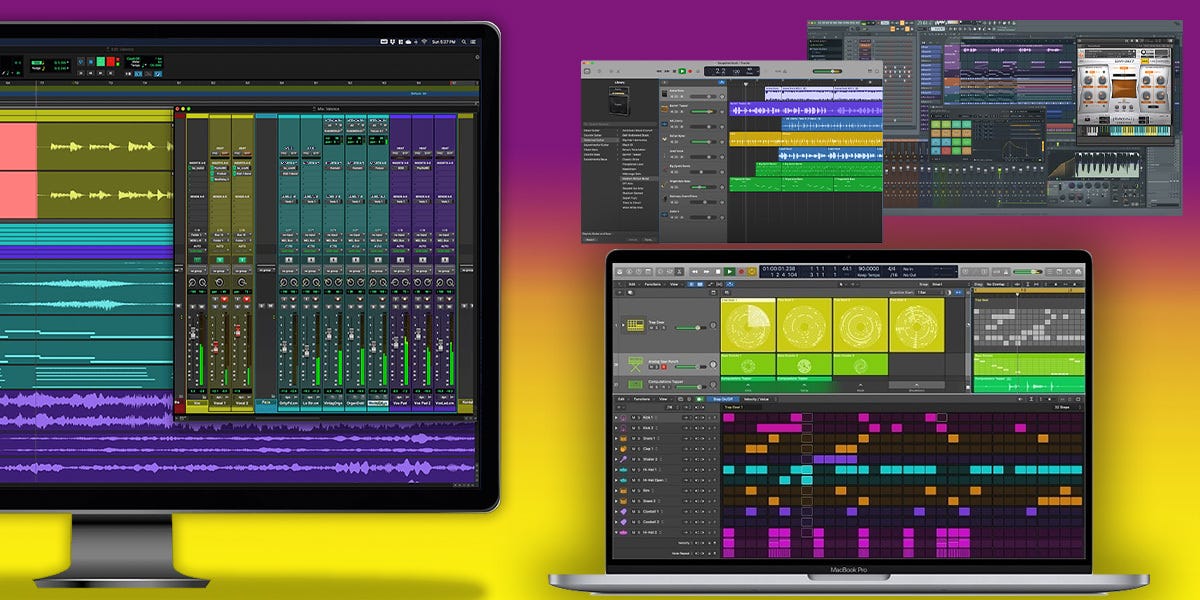The height and width of the screenshot is (600, 1200).
Task: Click the red Record button in GarageBand
Action: [691, 71]
